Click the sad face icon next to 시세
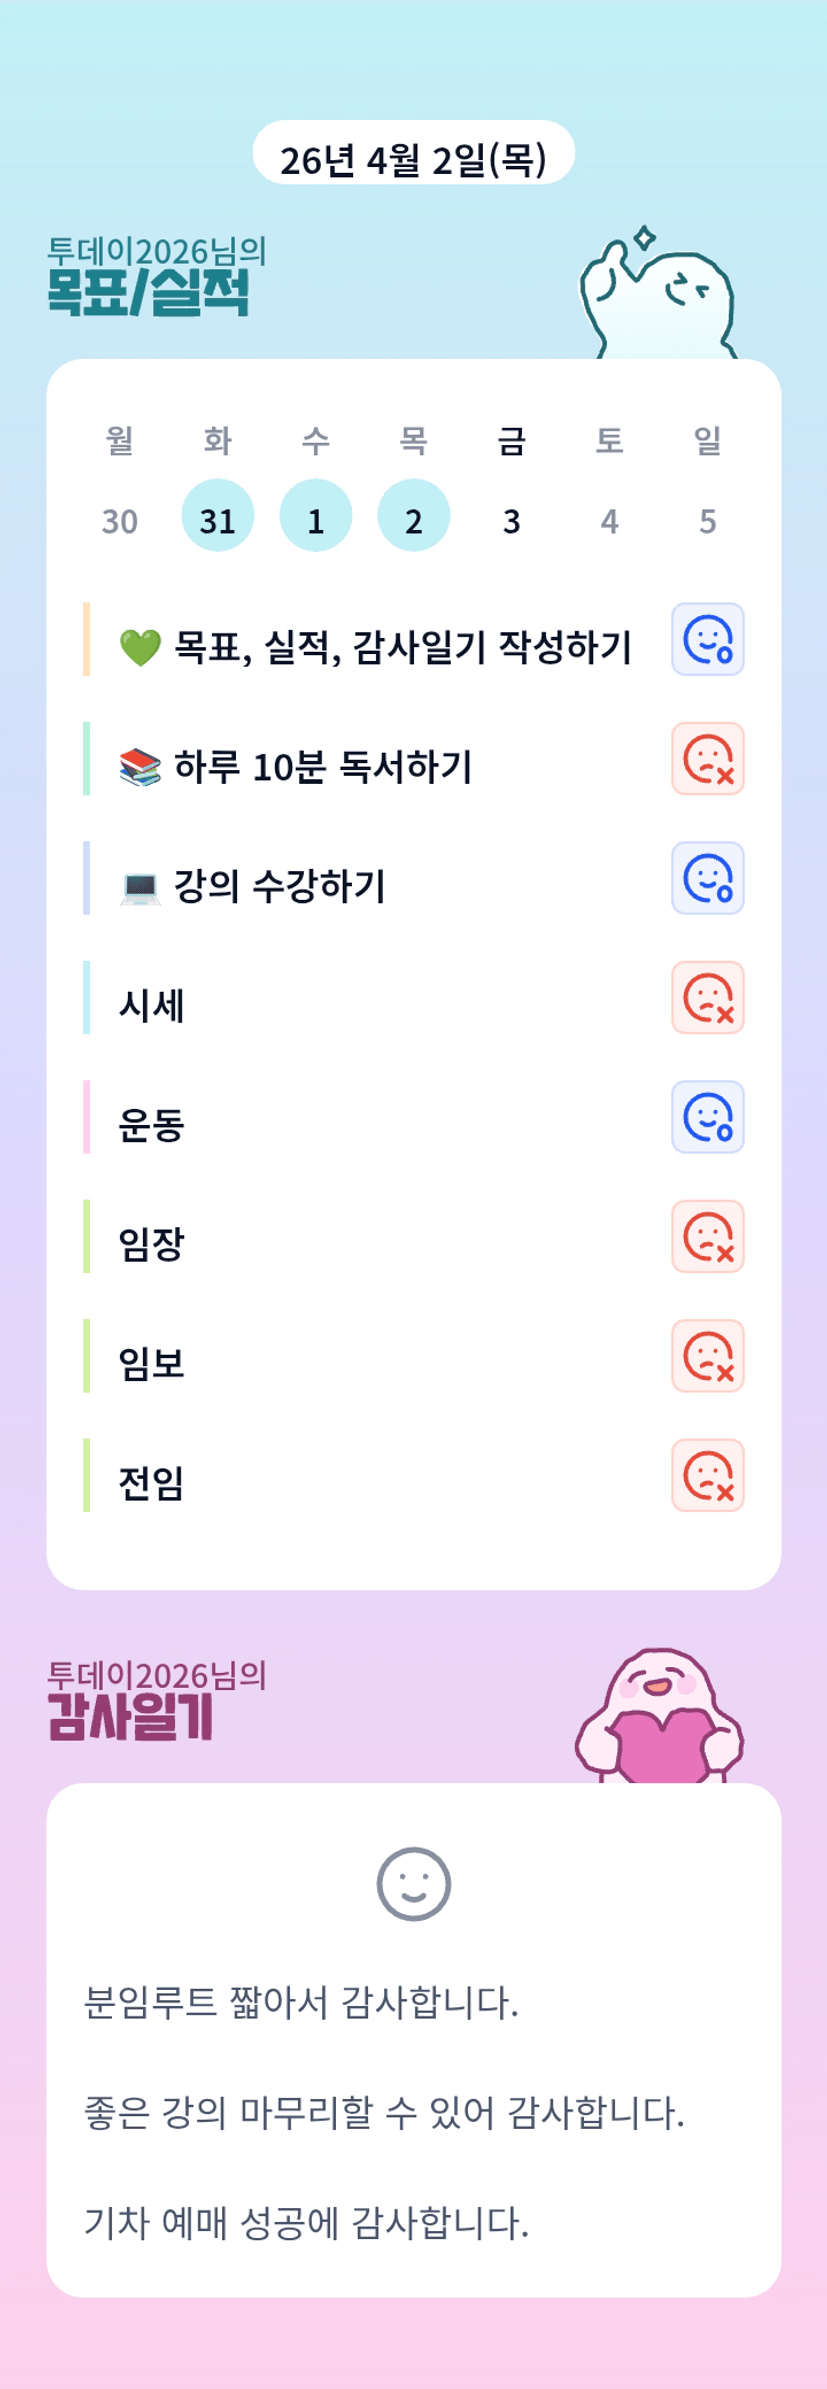The width and height of the screenshot is (827, 2389). tap(708, 998)
